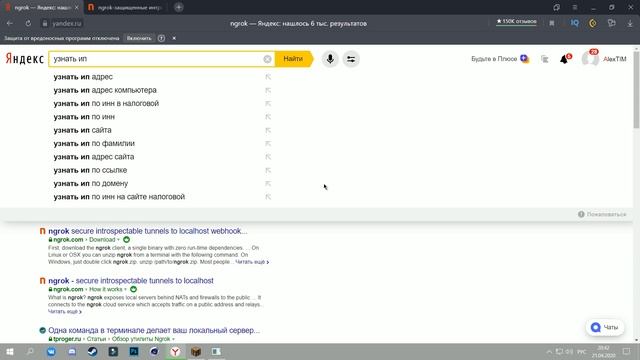Click the microphone voice search icon
Viewport: 640px width, 360px height.
click(x=330, y=59)
